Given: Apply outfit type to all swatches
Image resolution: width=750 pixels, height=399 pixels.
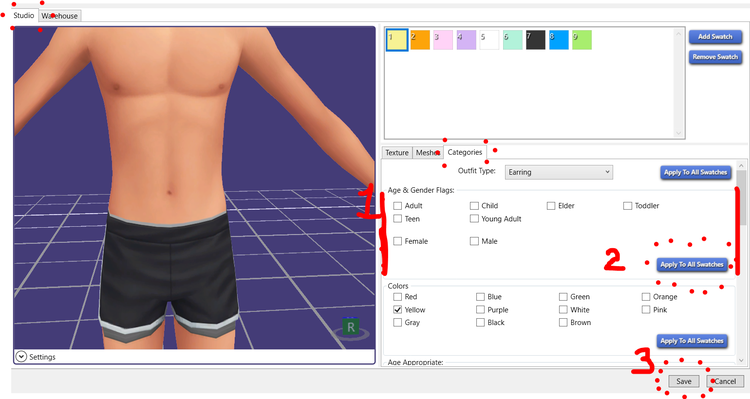Looking at the screenshot, I should pyautogui.click(x=695, y=172).
